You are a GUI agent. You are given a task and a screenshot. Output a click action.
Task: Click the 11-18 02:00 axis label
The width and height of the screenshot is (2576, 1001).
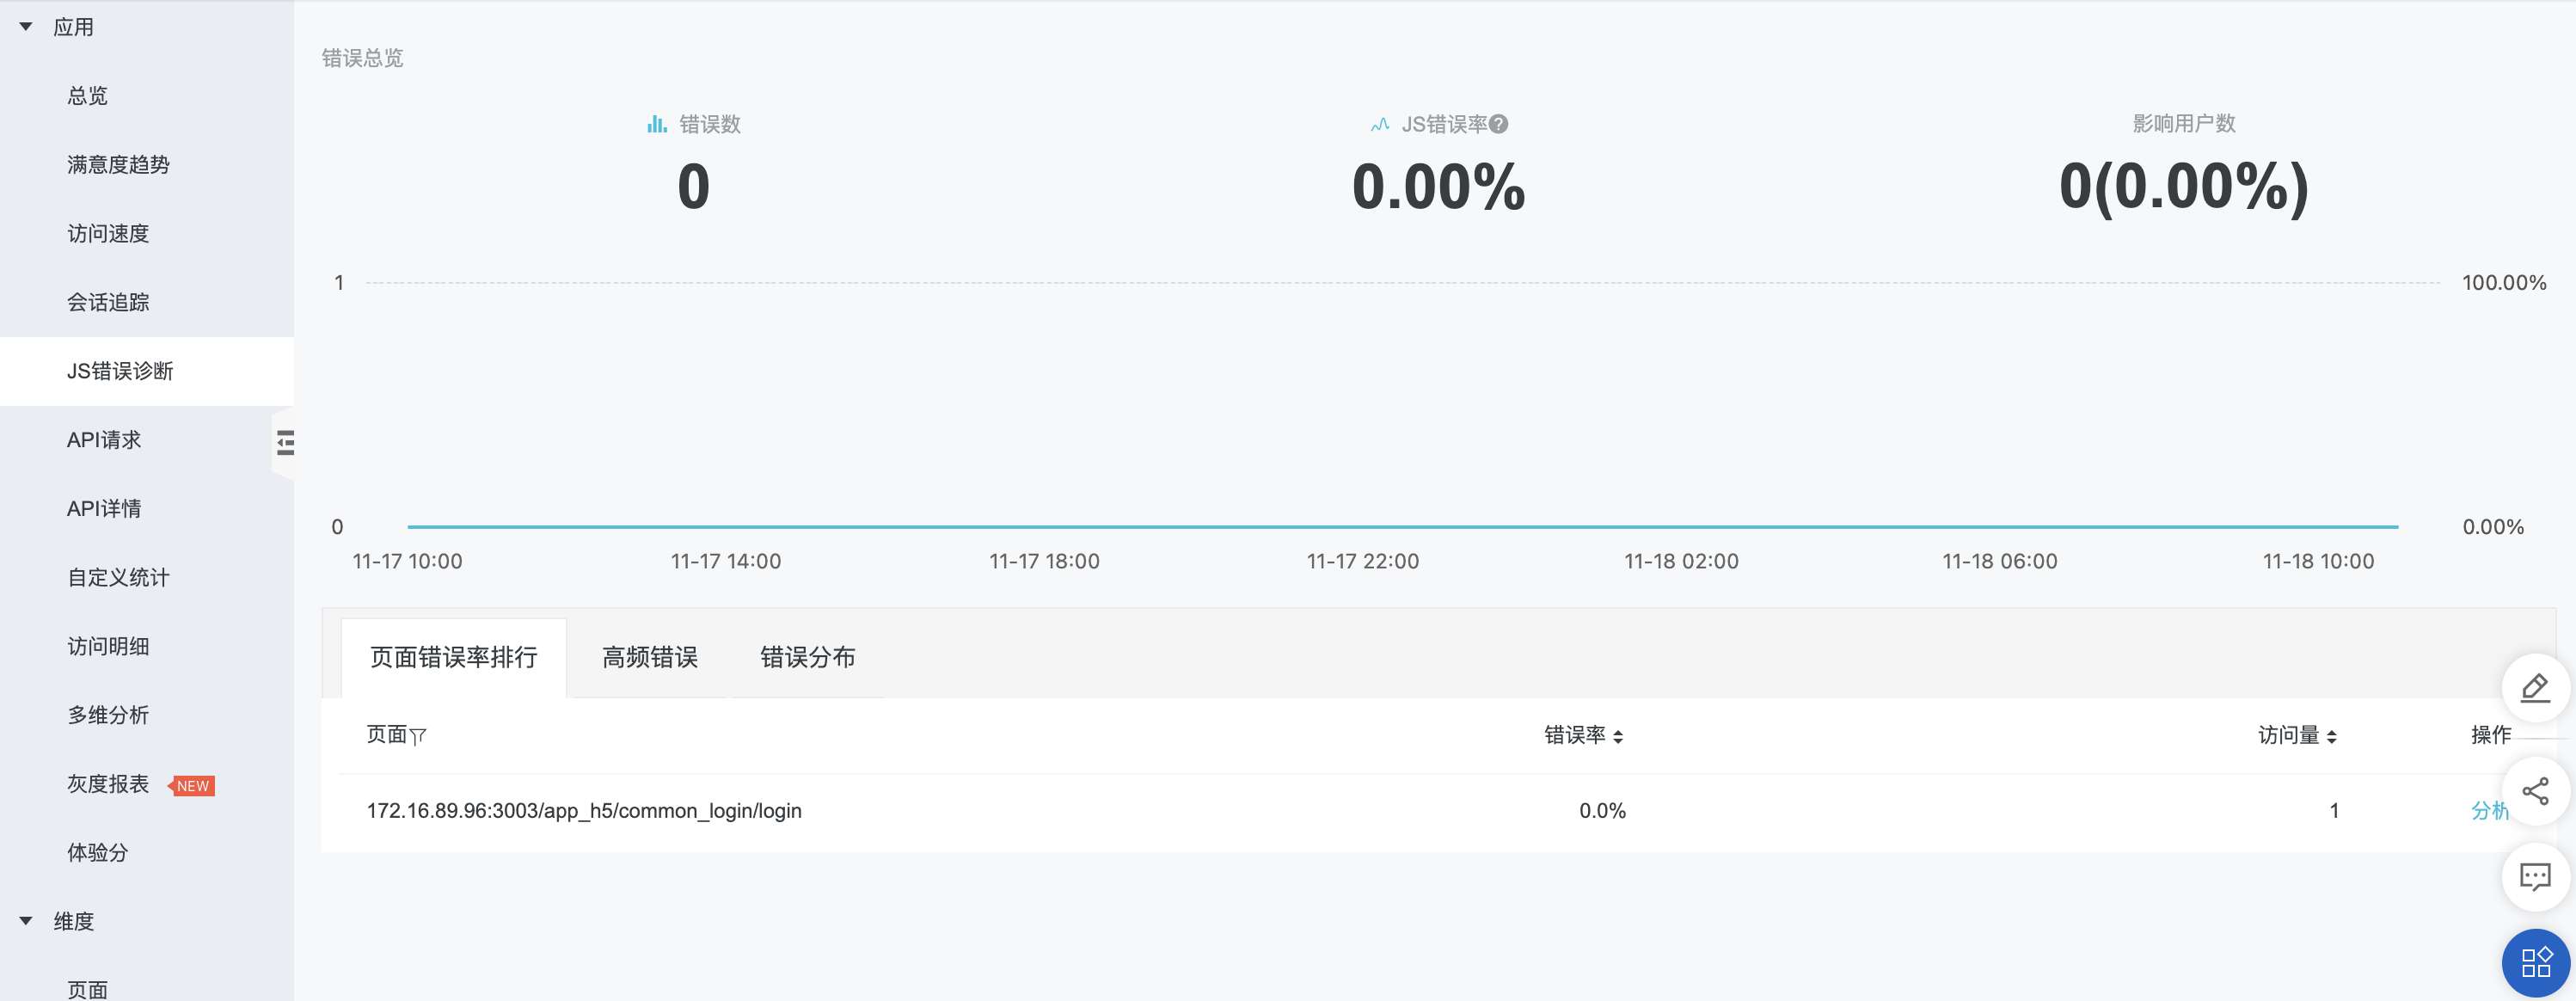[1681, 562]
